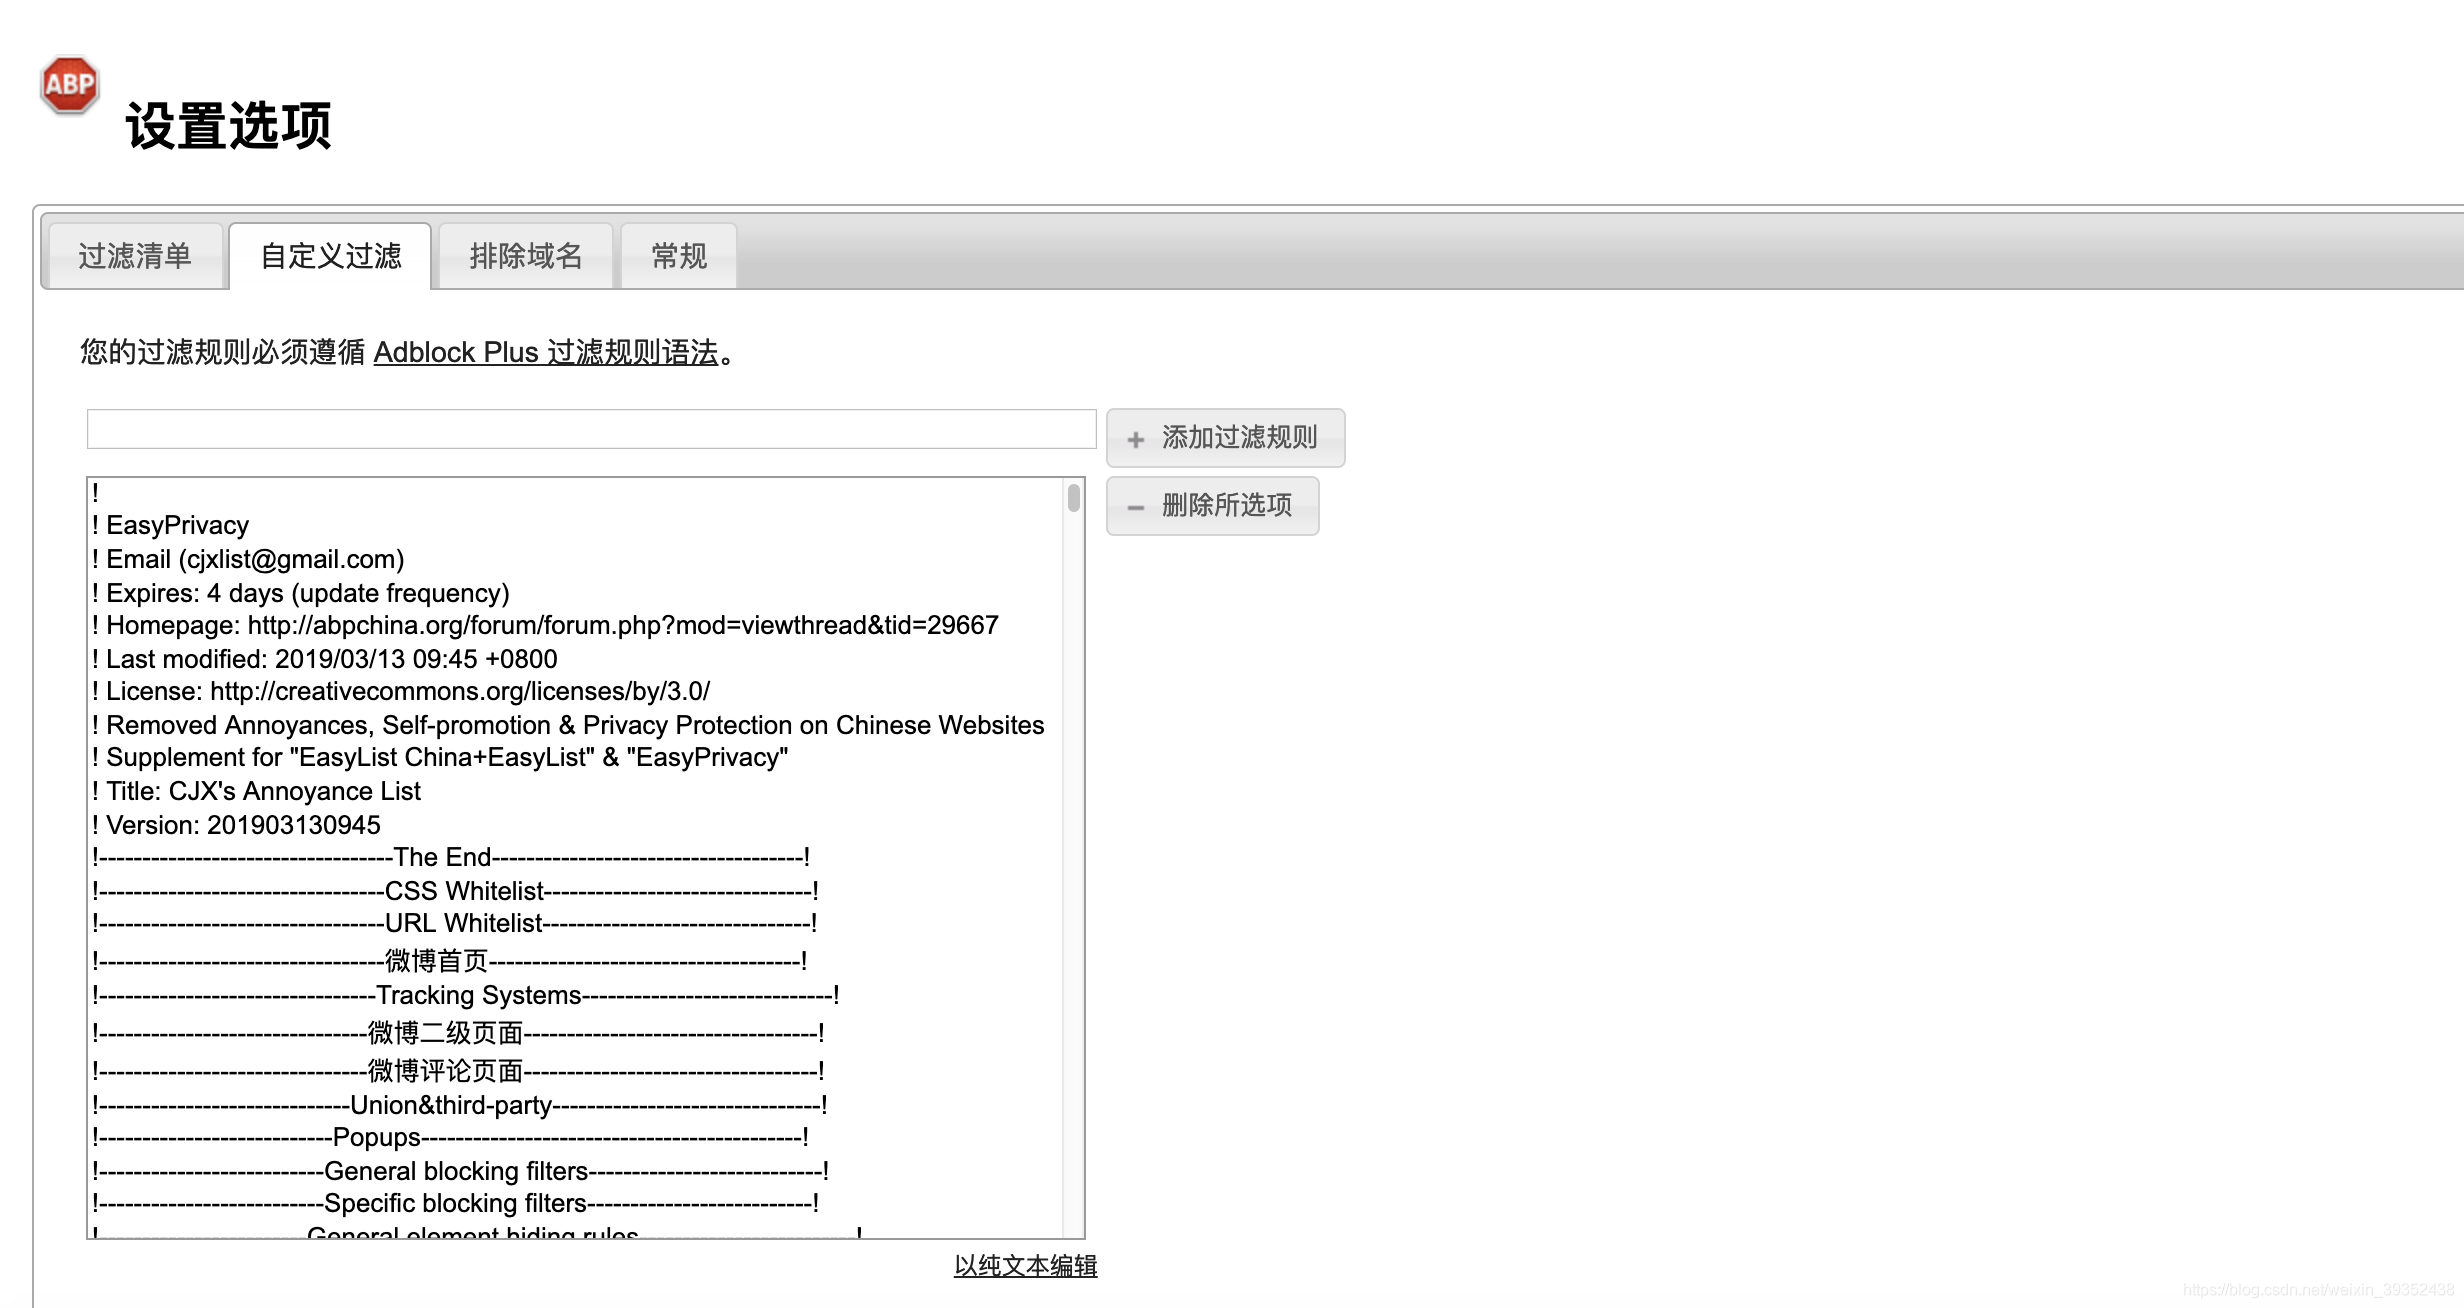Select the '微博首页' separator line
2464x1308 pixels.
(x=576, y=960)
